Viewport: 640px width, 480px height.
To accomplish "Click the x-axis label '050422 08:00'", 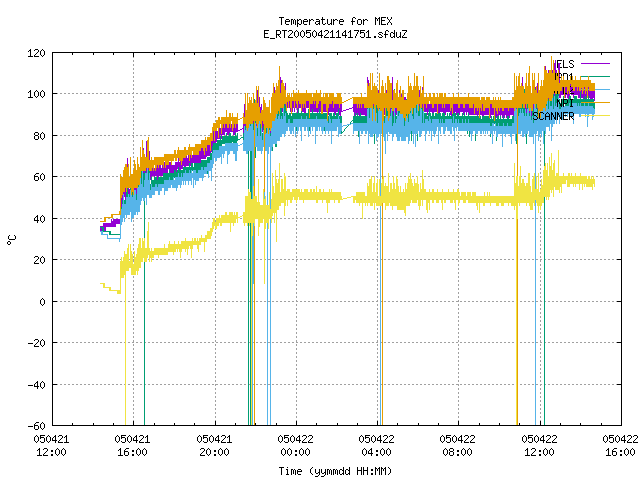I will click(458, 445).
